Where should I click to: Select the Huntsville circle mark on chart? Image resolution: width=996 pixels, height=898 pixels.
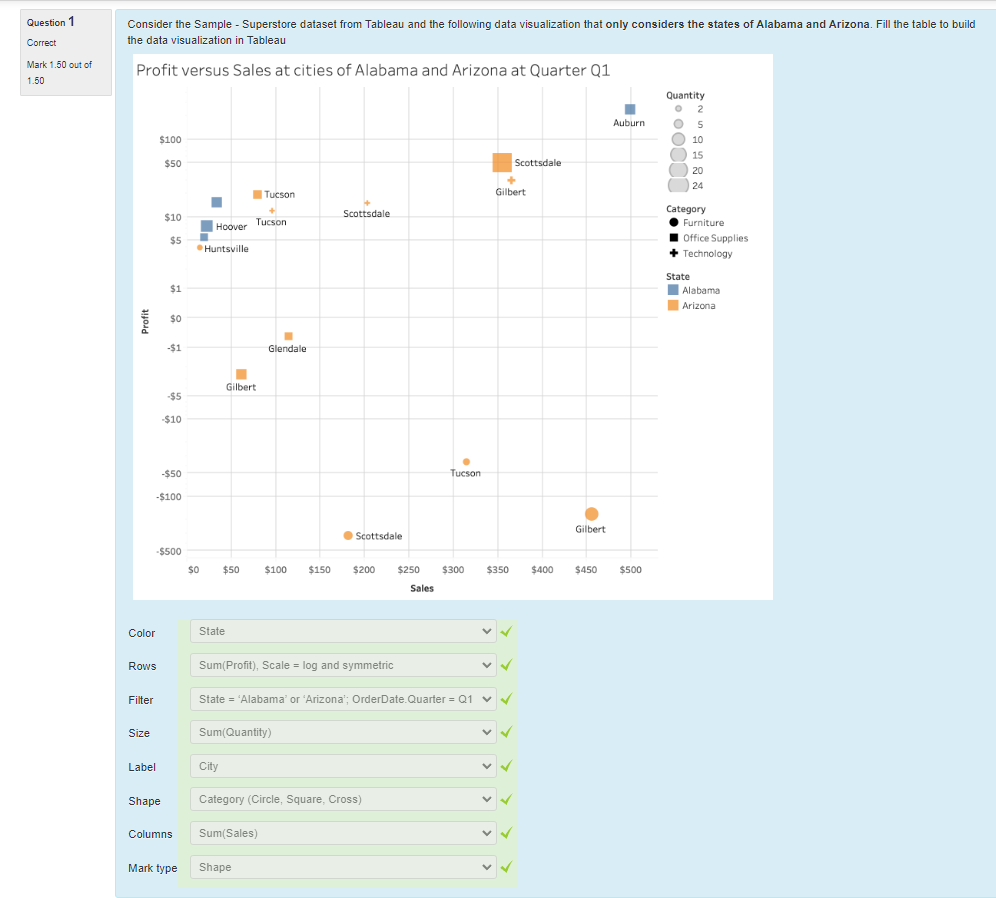[x=200, y=247]
